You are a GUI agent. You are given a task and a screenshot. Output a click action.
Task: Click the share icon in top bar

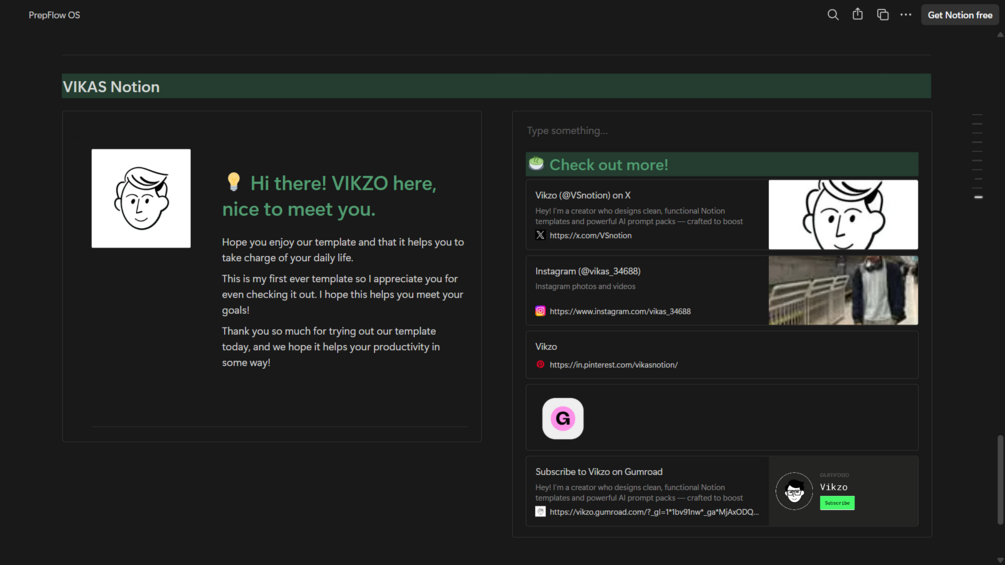tap(858, 14)
